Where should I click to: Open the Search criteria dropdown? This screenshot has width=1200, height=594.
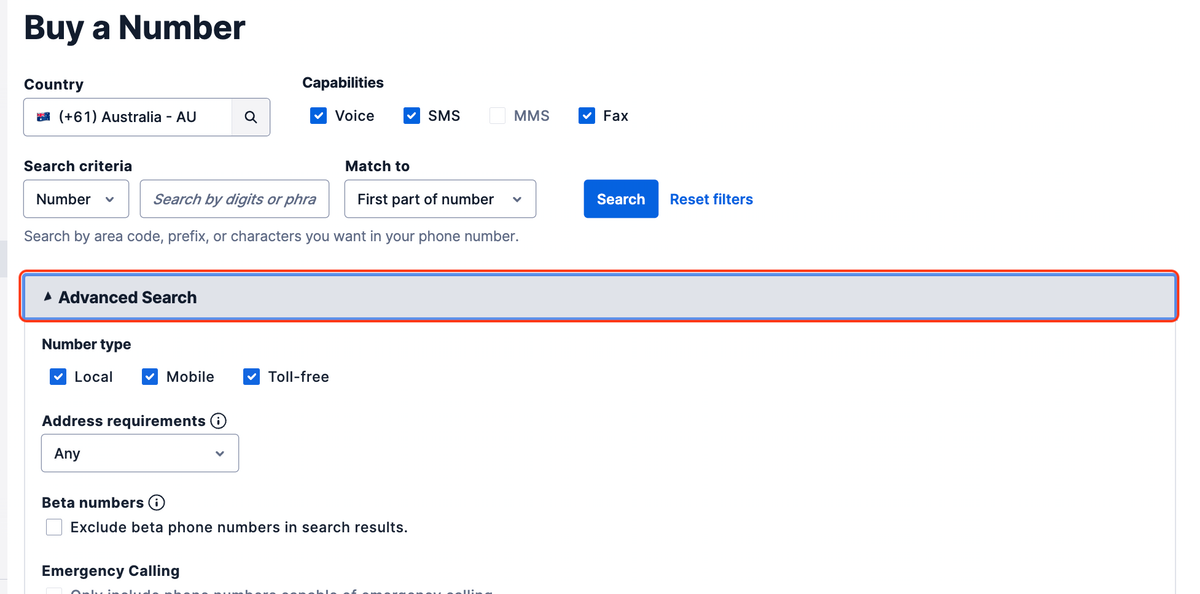(75, 199)
